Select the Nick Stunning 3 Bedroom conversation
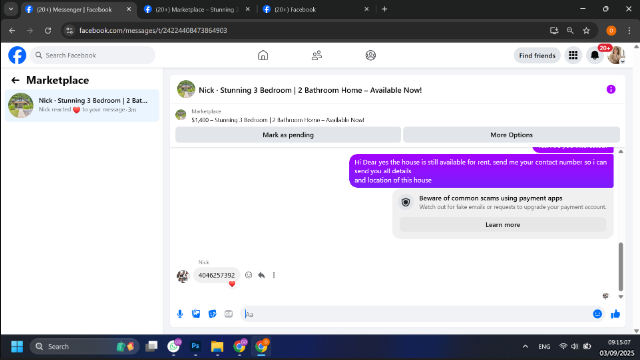This screenshot has height=360, width=640. tap(82, 105)
